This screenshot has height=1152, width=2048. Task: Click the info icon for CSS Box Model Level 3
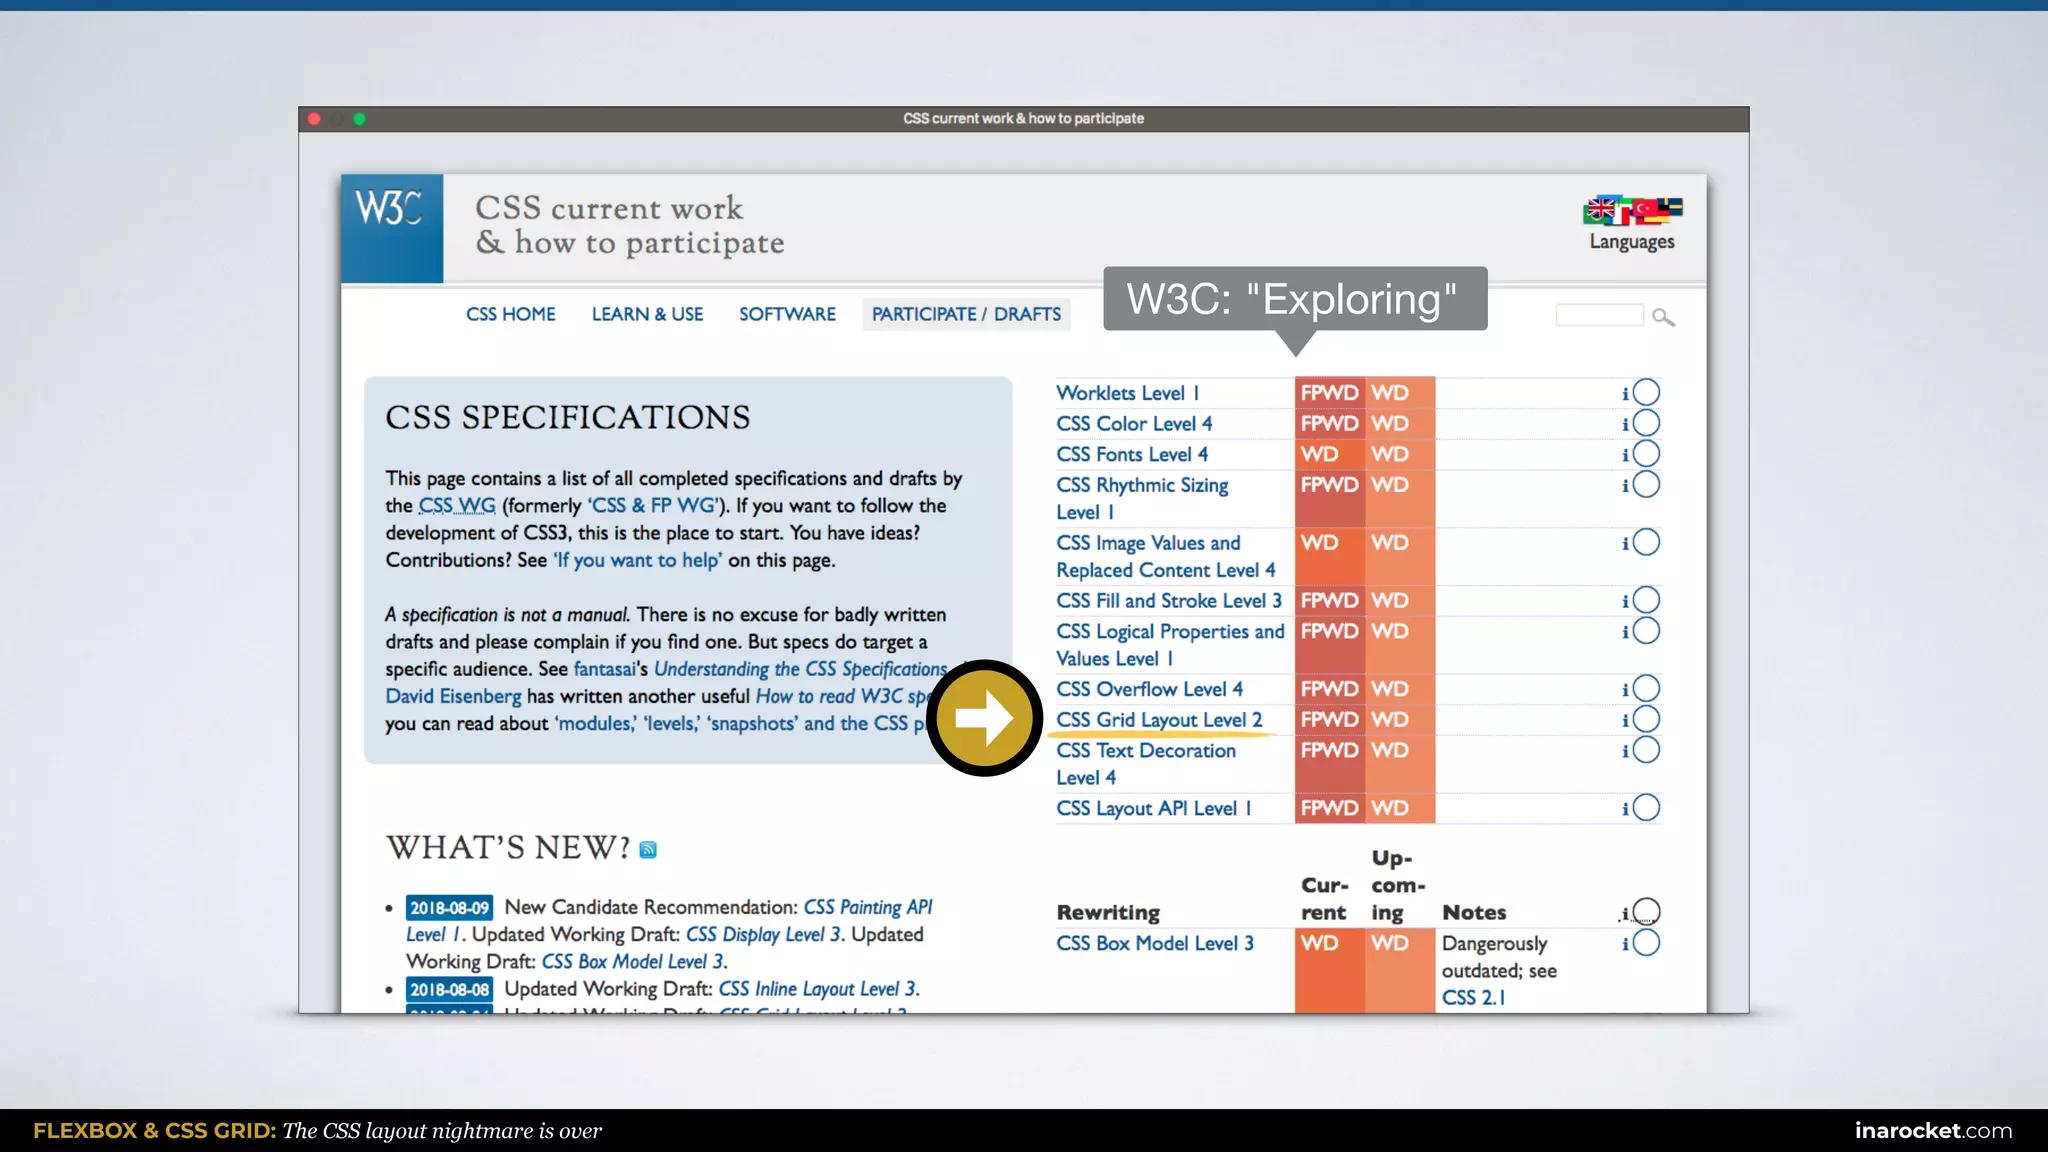point(1625,944)
